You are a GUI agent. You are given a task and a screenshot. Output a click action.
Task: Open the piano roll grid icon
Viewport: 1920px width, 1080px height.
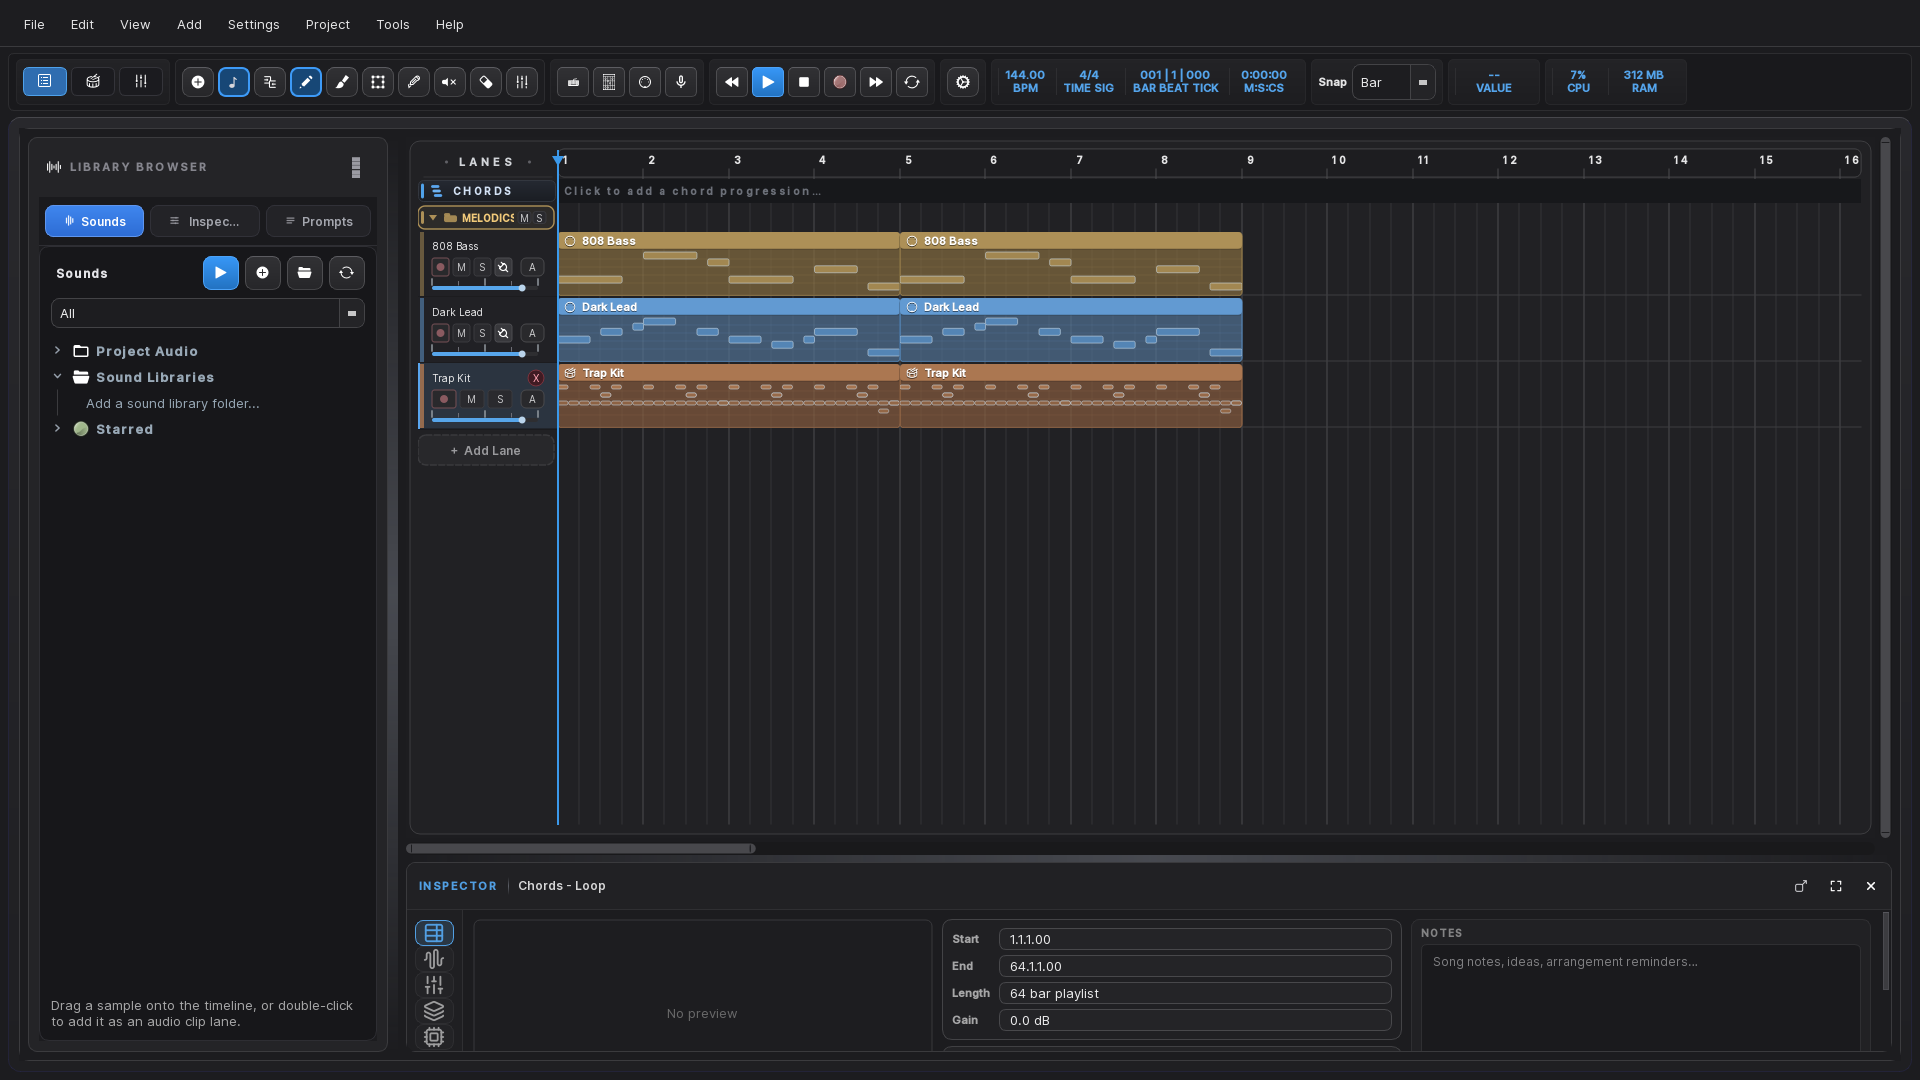coord(609,82)
